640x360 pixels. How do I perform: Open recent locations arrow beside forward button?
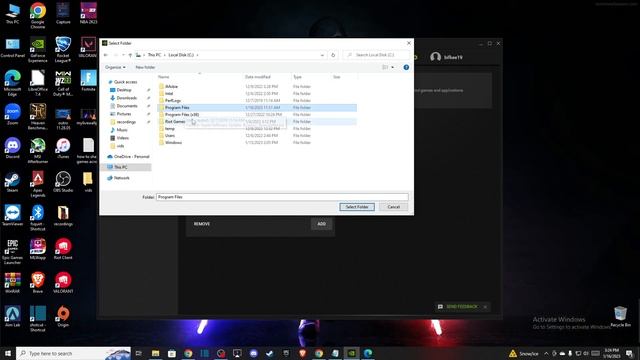tap(123, 55)
